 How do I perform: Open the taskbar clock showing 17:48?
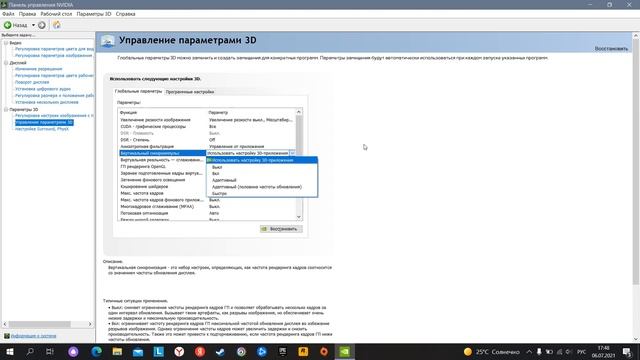pos(604,352)
